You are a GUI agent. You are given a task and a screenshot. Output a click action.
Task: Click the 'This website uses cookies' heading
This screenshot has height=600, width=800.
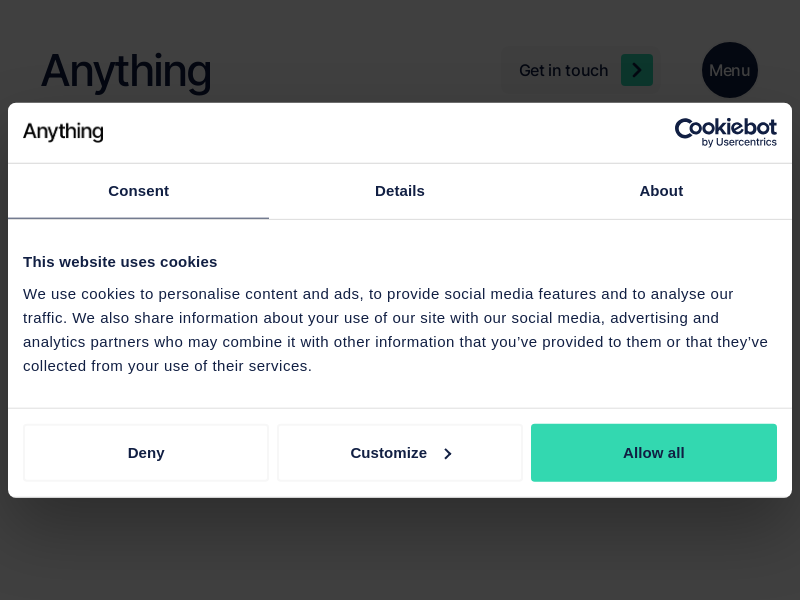pyautogui.click(x=120, y=262)
